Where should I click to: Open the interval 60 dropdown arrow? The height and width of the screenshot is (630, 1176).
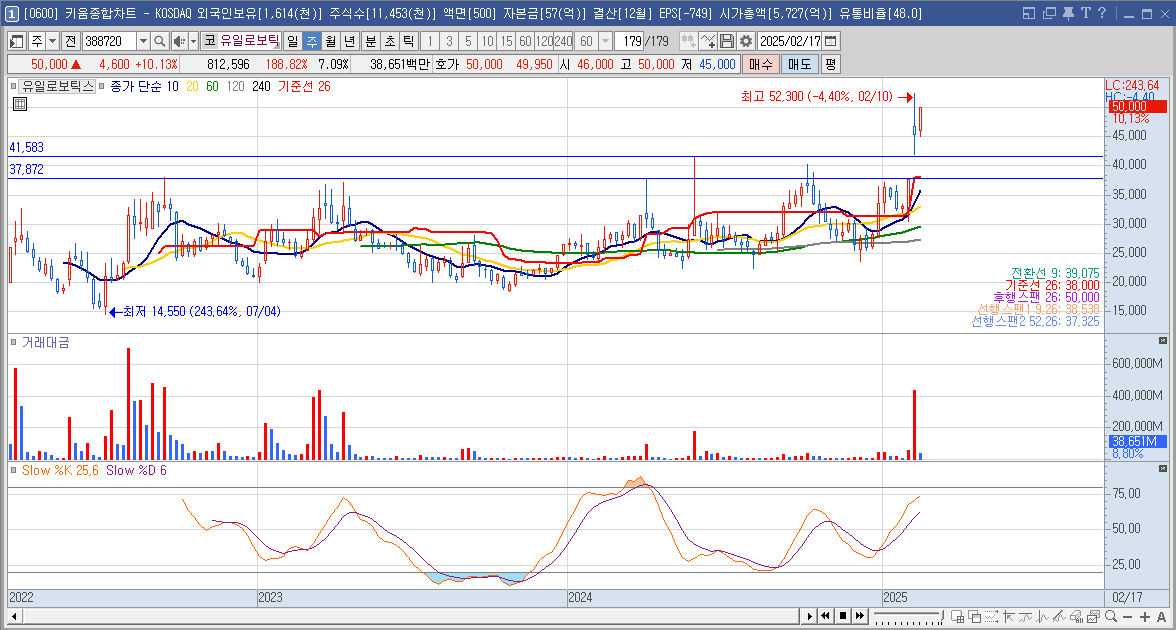pyautogui.click(x=605, y=40)
